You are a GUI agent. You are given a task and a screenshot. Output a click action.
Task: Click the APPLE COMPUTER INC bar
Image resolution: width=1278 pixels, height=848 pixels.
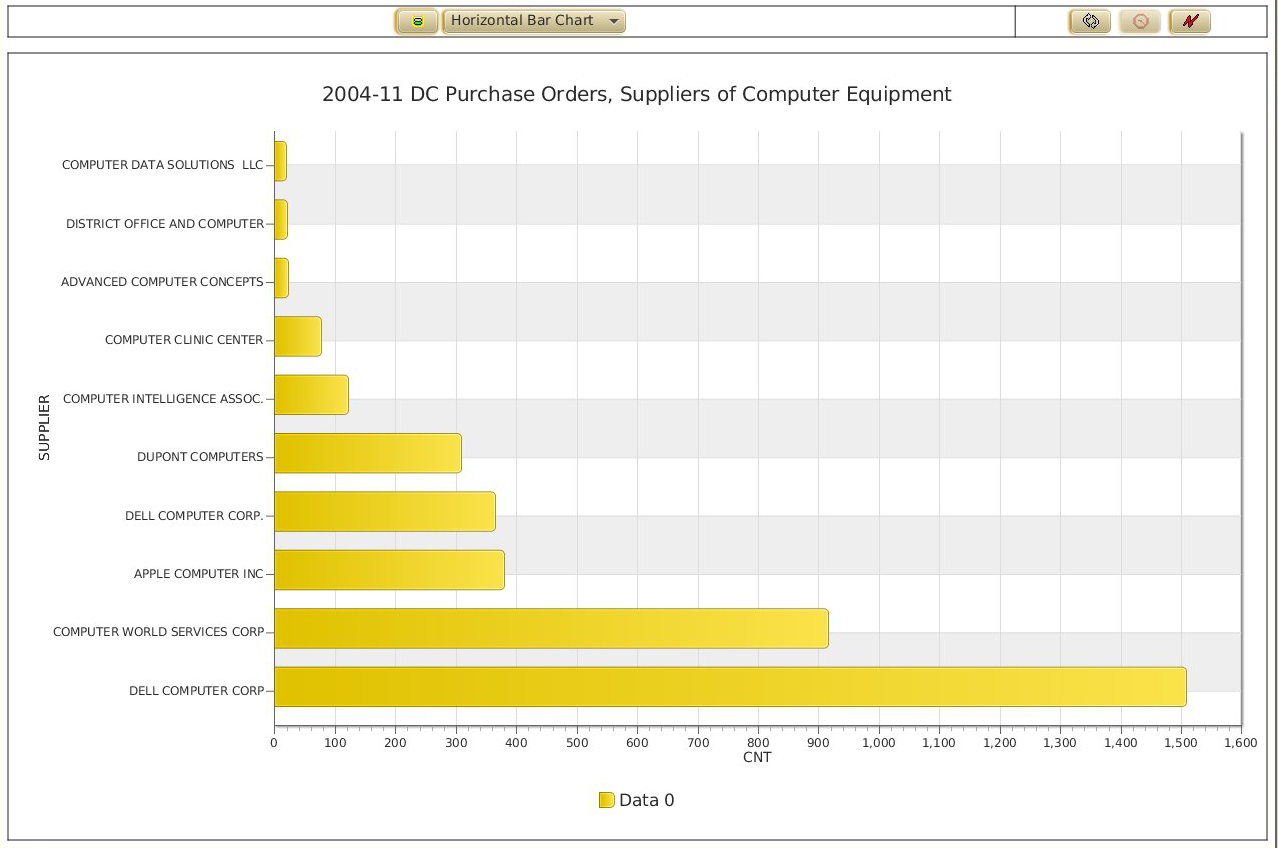[389, 570]
